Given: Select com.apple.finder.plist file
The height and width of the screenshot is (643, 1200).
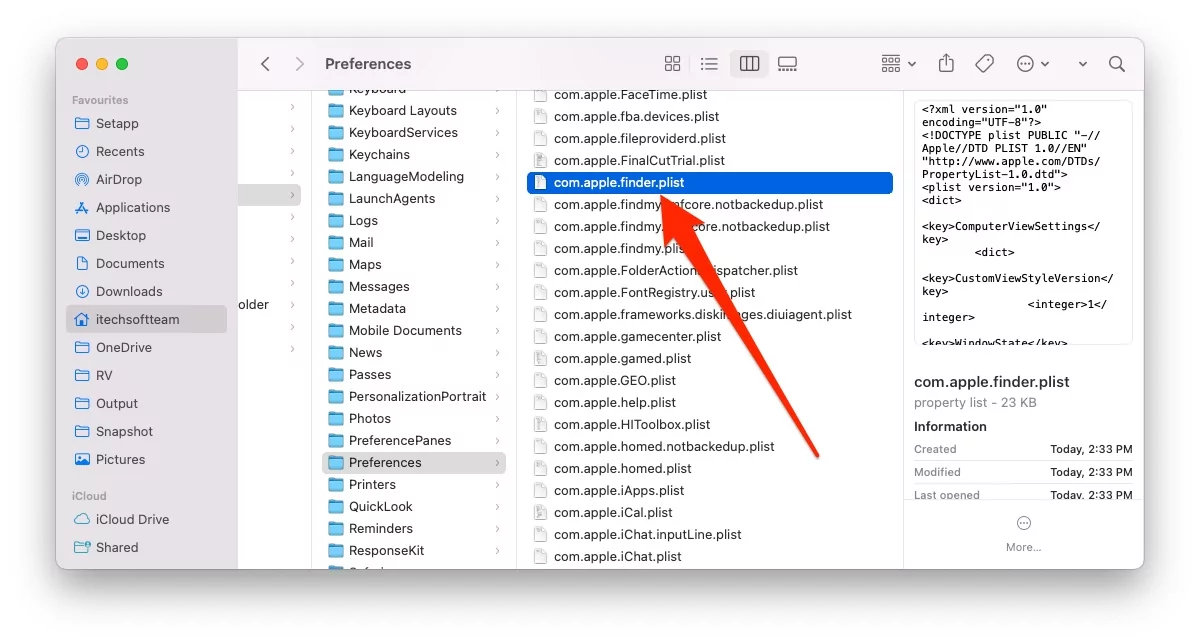Looking at the screenshot, I should tap(710, 183).
